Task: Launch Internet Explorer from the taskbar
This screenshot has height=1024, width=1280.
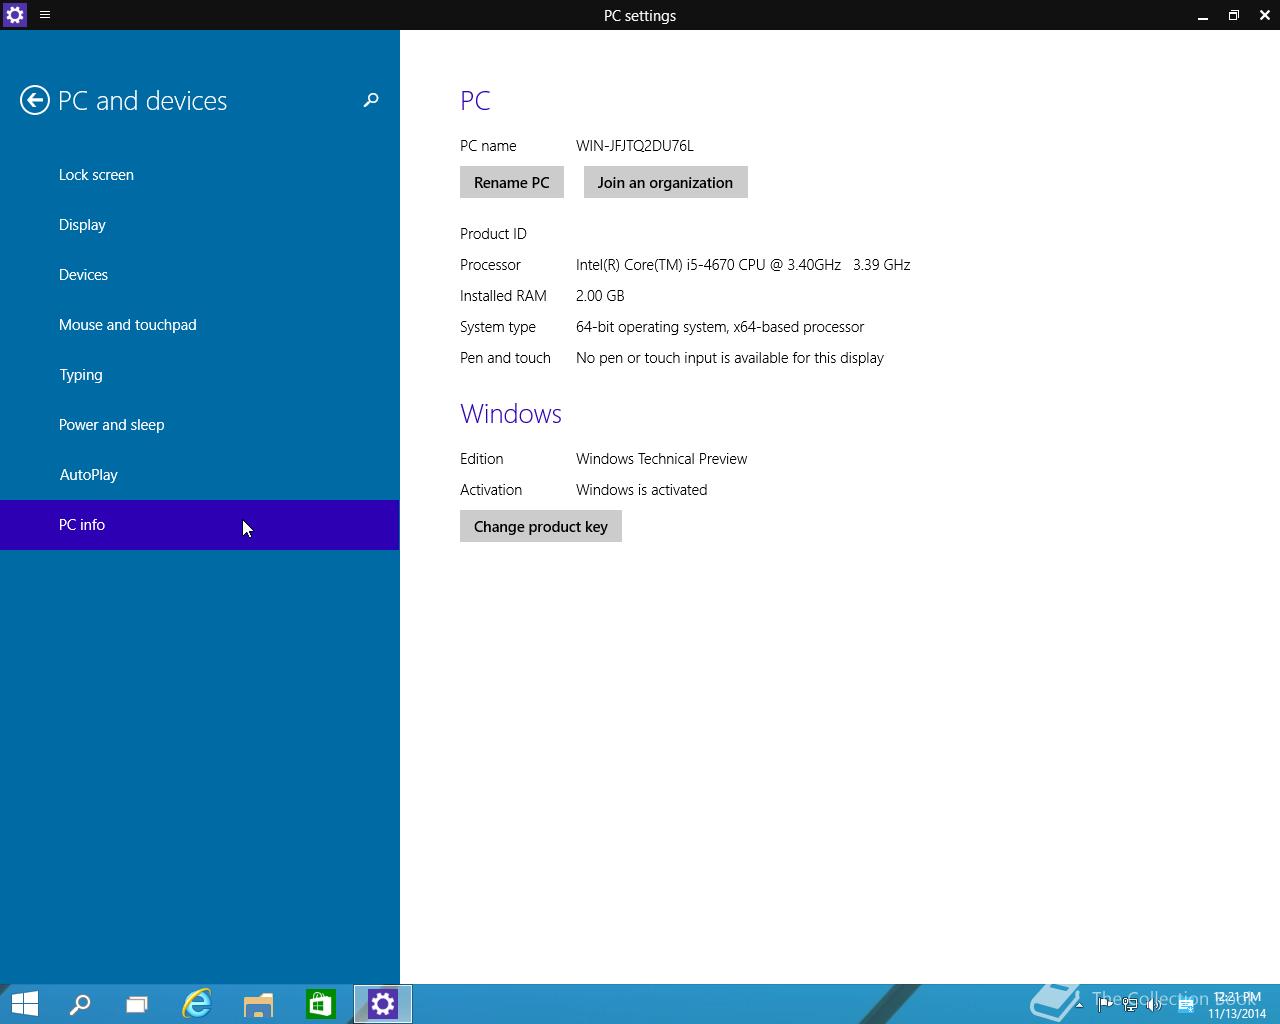Action: coord(197,1004)
